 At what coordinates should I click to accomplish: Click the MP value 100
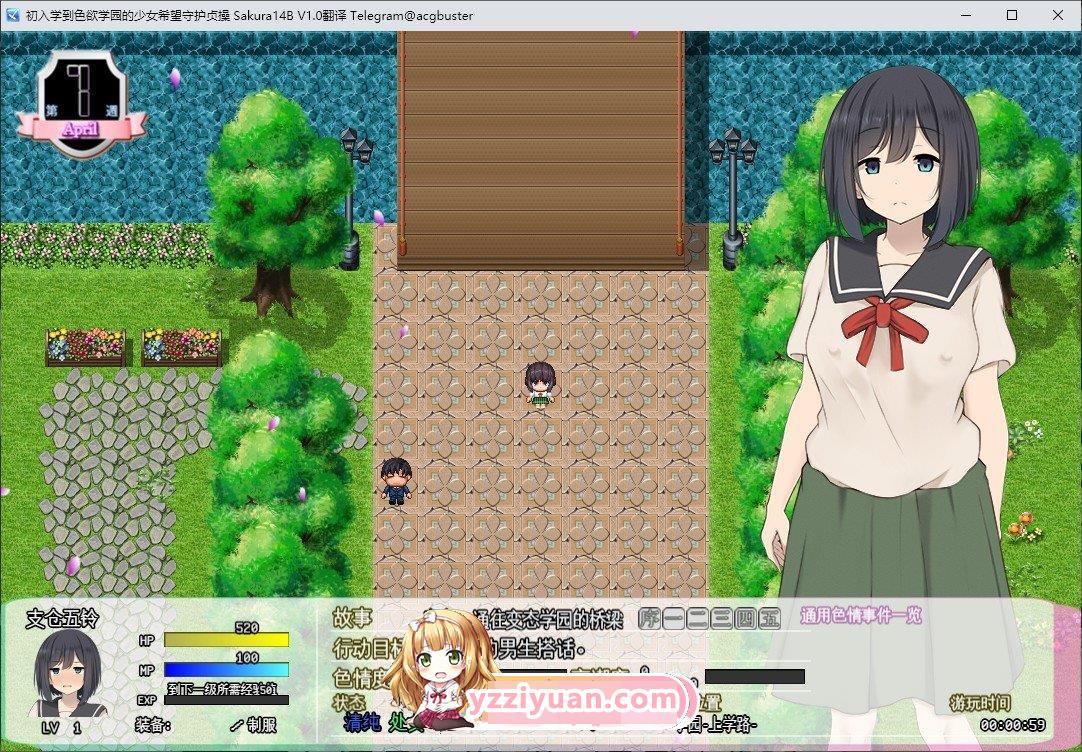coord(246,657)
